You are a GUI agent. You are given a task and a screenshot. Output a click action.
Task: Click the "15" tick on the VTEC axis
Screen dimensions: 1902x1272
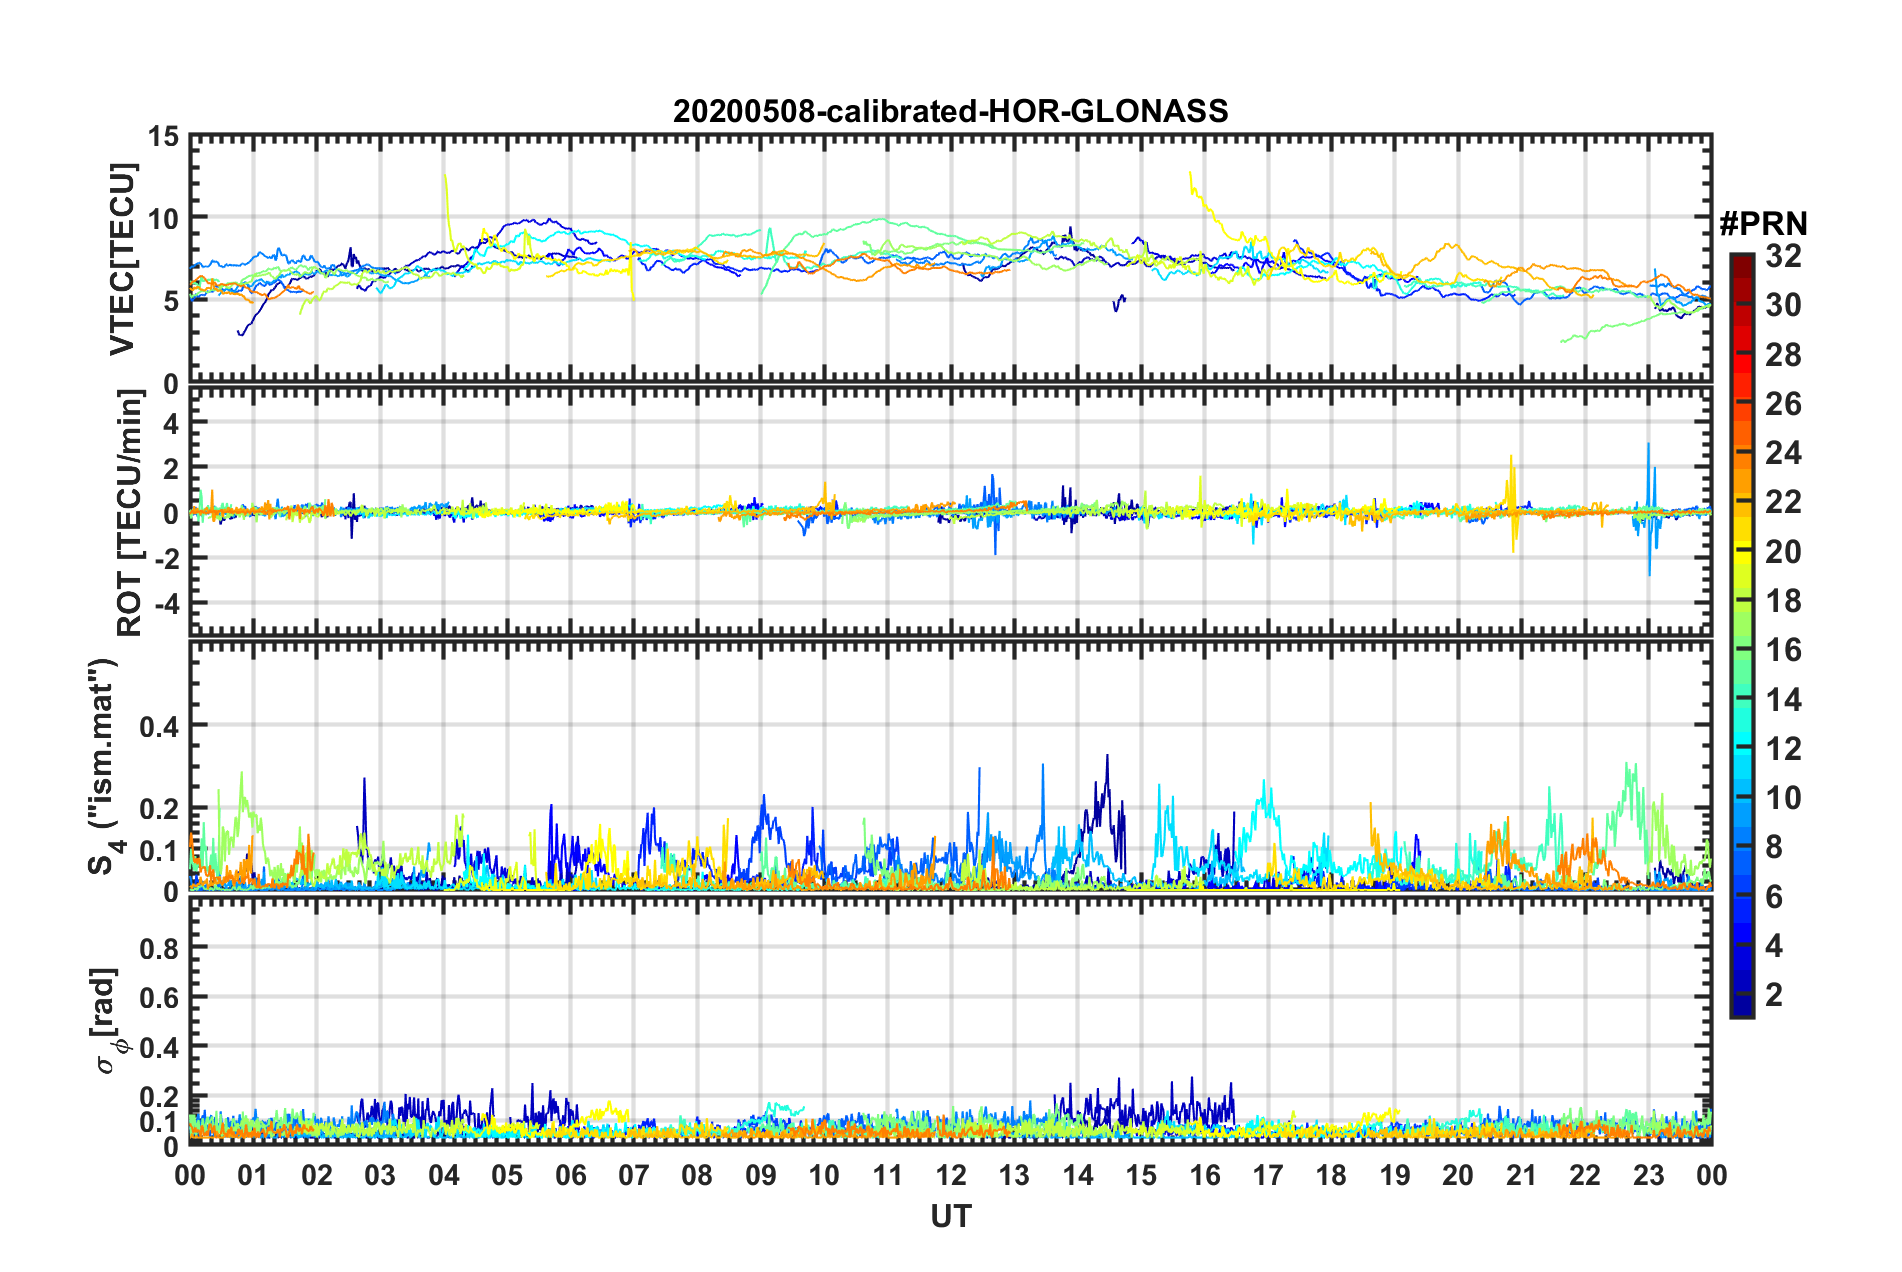163,136
